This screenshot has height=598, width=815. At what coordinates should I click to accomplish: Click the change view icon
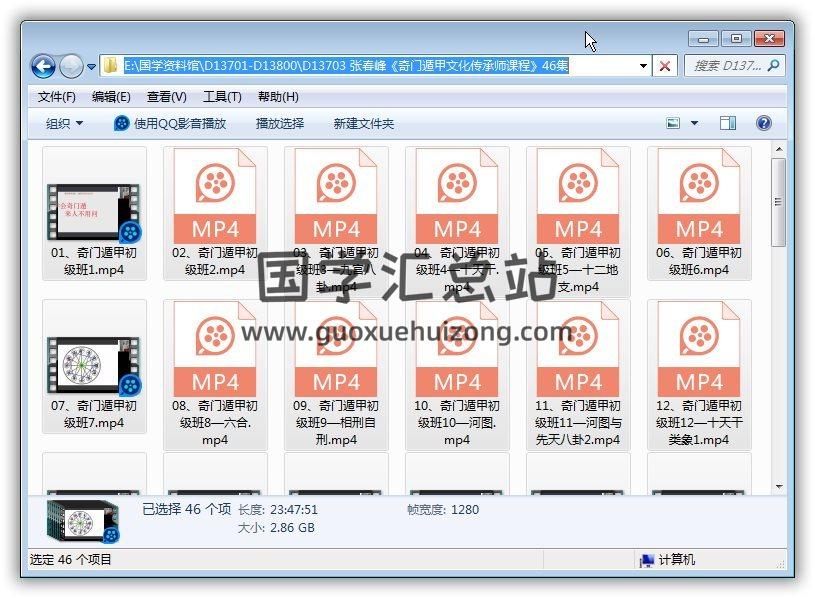(x=674, y=123)
